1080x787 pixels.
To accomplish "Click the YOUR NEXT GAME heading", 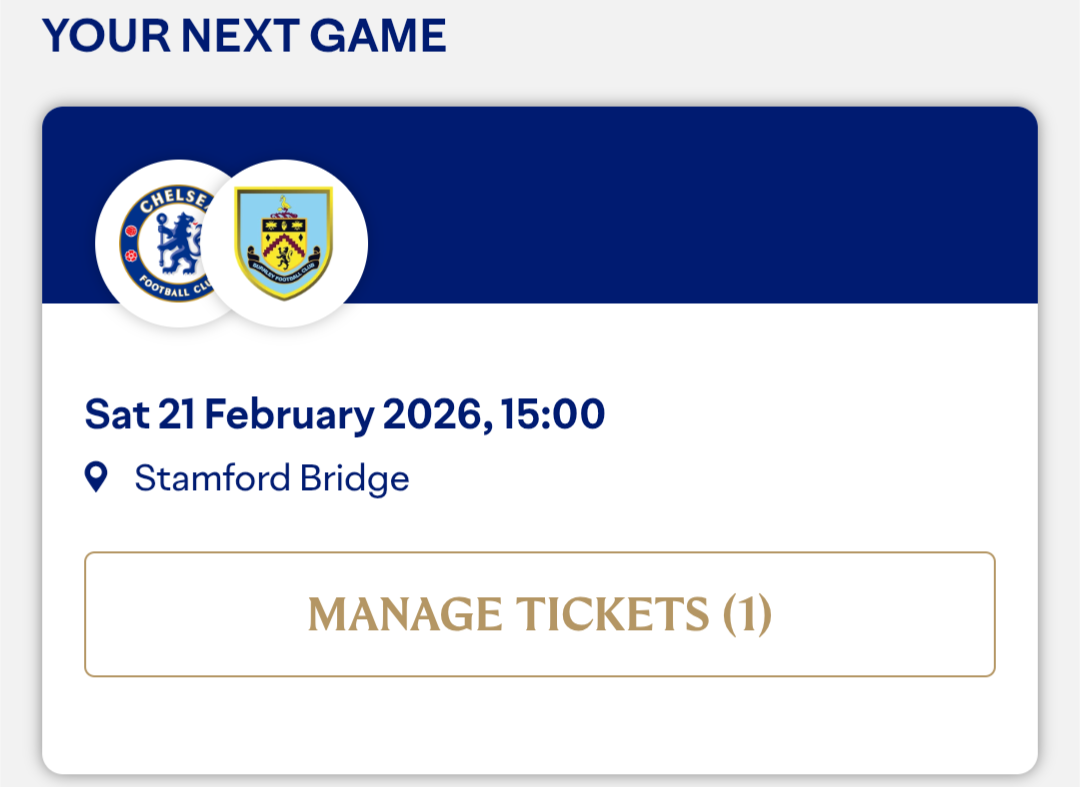I will coord(244,35).
